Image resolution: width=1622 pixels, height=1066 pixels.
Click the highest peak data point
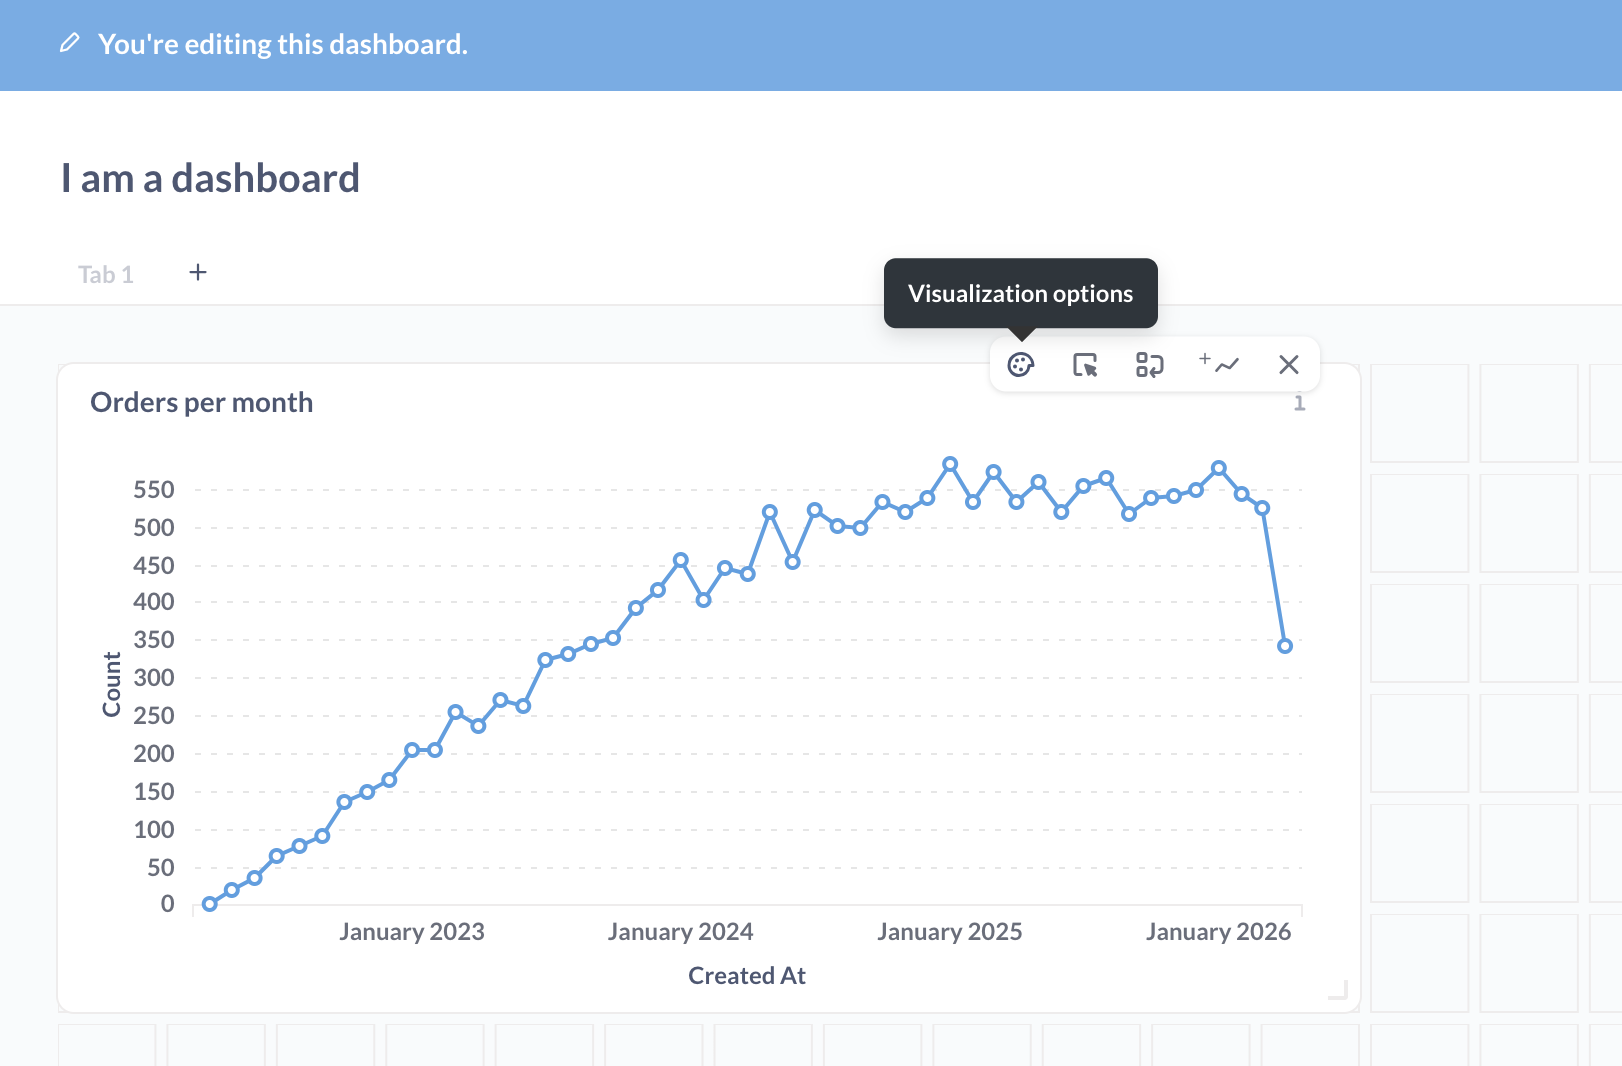click(x=950, y=464)
